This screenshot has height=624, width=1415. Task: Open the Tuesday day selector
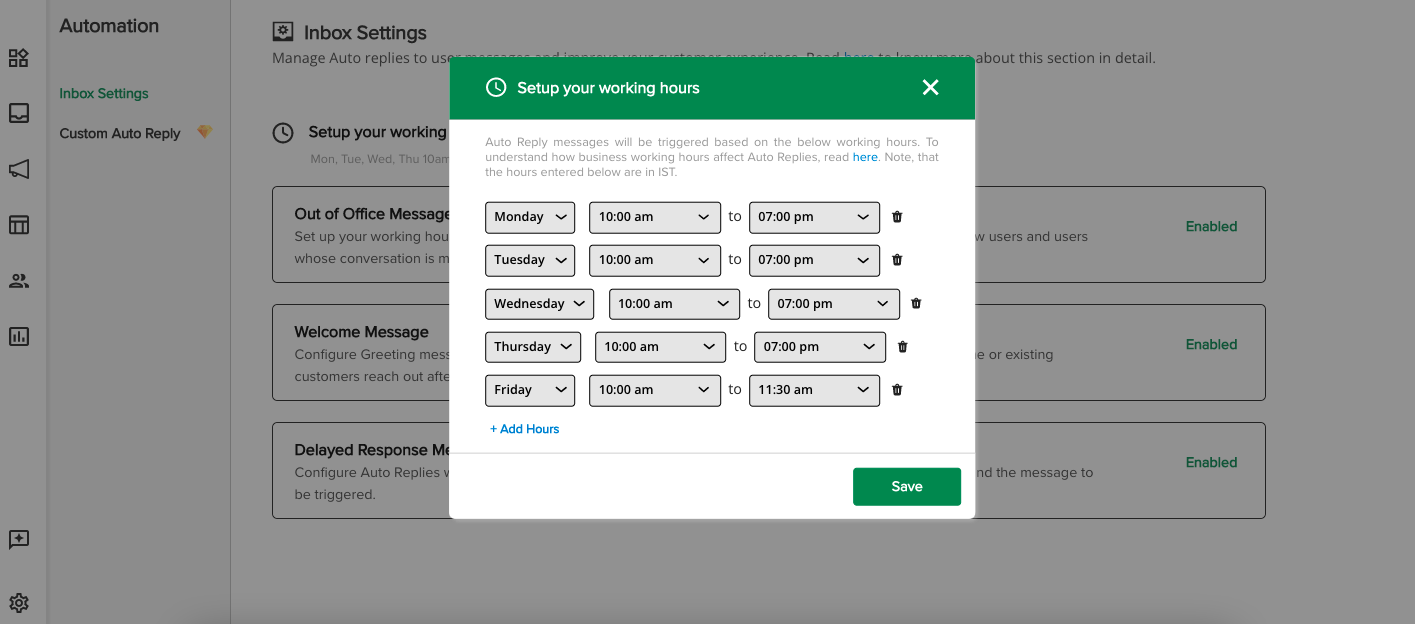click(530, 260)
